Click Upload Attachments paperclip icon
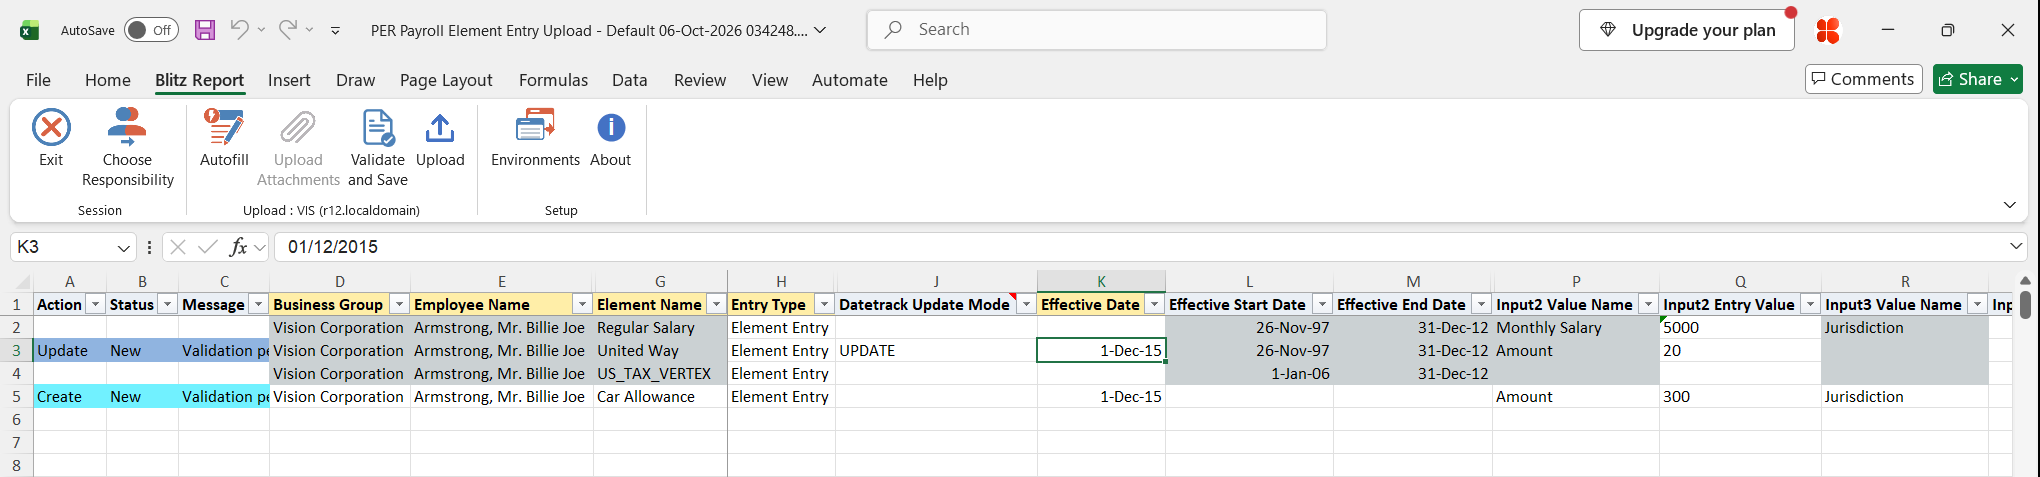The height and width of the screenshot is (477, 2040). (x=298, y=128)
